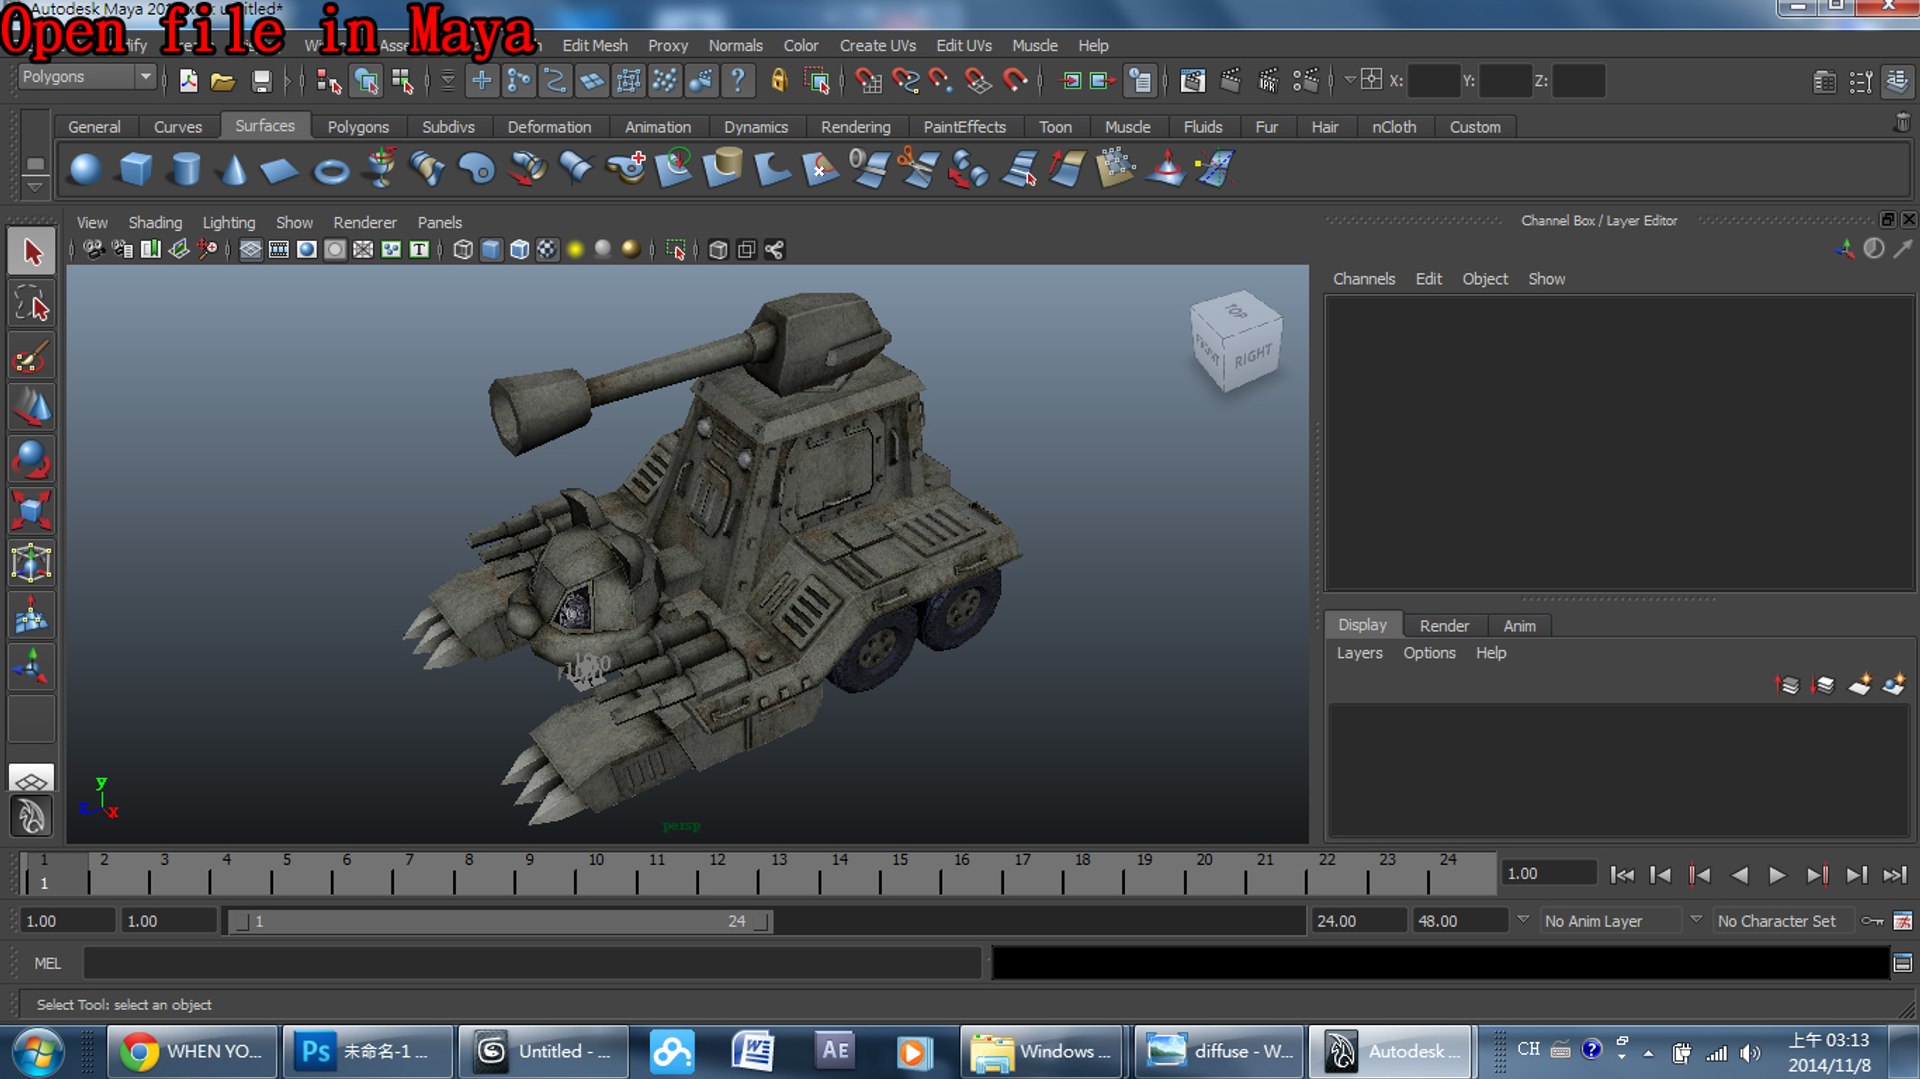Expand the No Anim Layer dropdown arrow
The height and width of the screenshot is (1079, 1920).
[1523, 920]
